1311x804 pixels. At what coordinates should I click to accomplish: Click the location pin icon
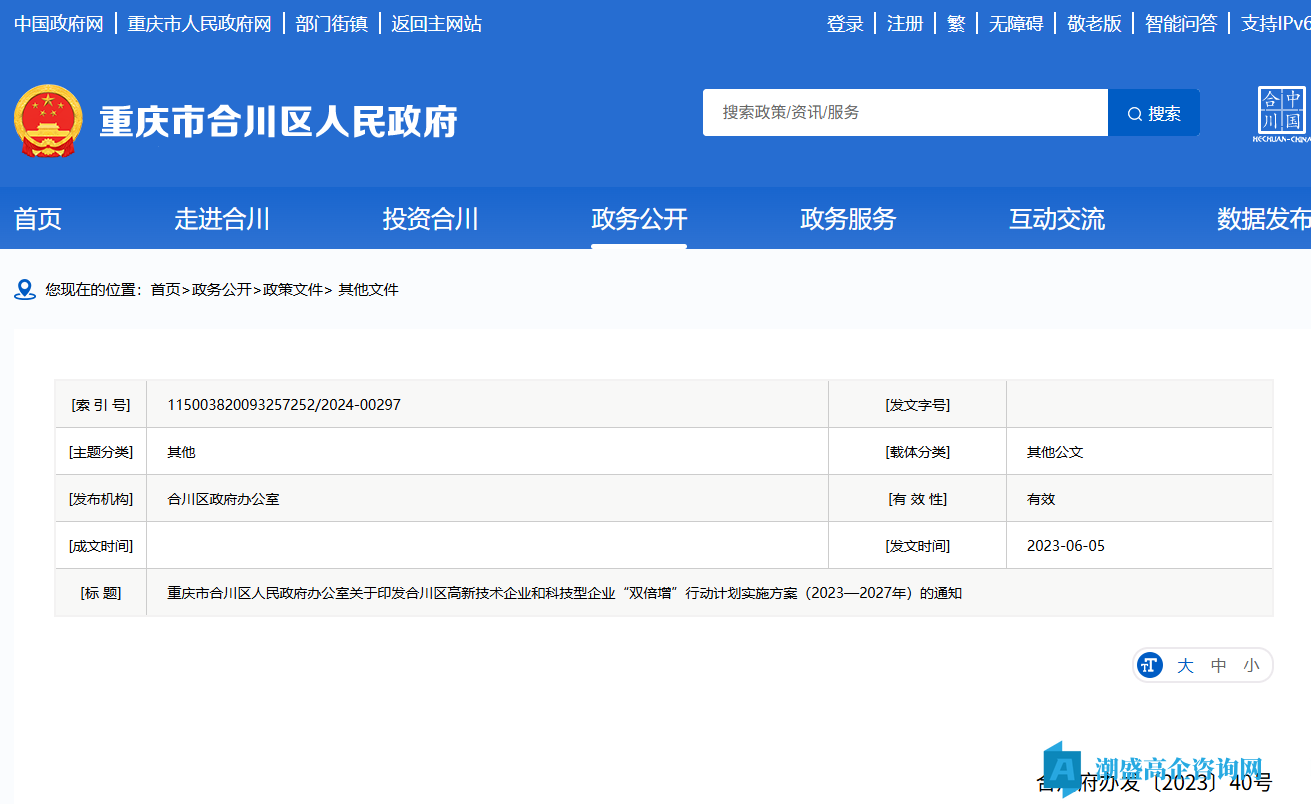coord(25,290)
